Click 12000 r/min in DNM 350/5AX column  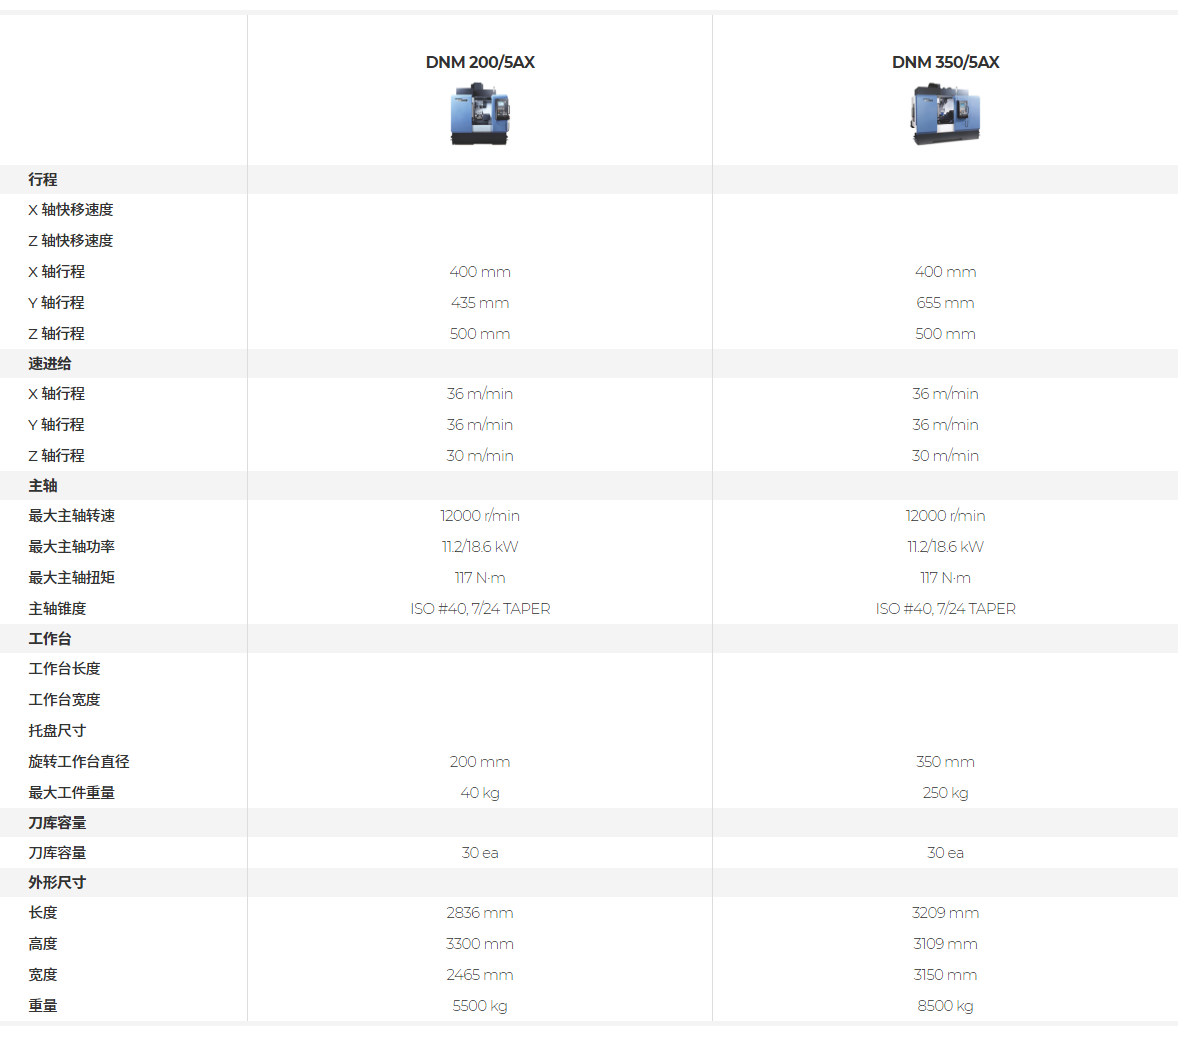[x=945, y=516]
